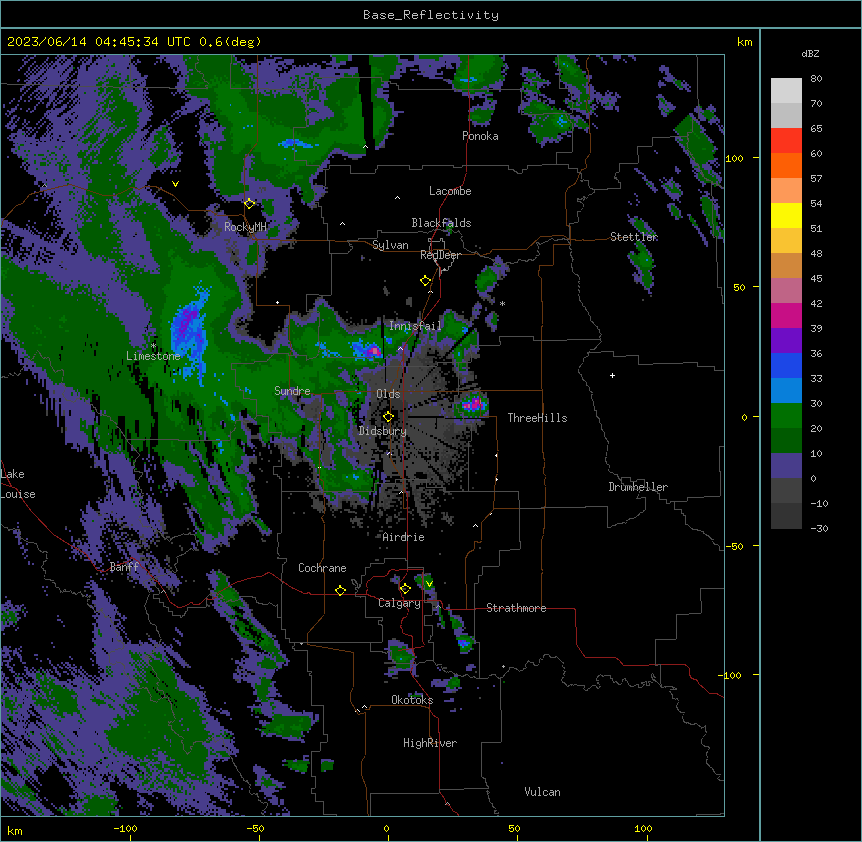Click the dBZ legend heading
Viewport: 862px width, 842px height.
tap(810, 53)
